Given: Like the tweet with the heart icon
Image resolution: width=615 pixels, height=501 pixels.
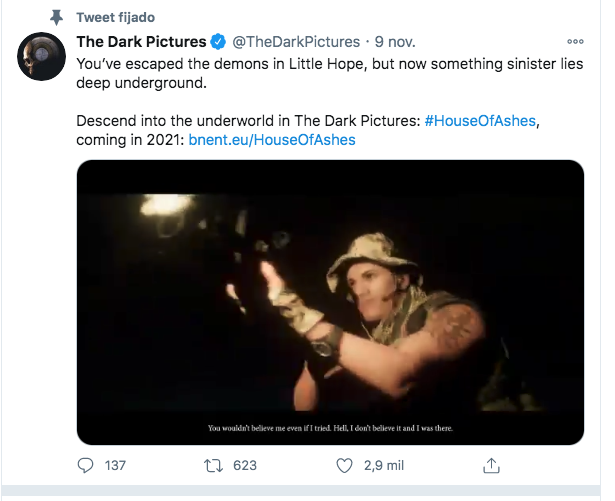Looking at the screenshot, I should pos(344,466).
